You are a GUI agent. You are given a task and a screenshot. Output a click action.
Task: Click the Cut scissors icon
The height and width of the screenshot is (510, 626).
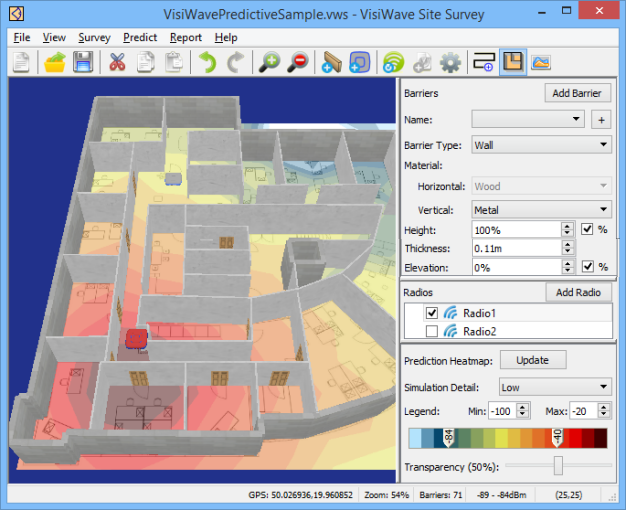[x=117, y=62]
